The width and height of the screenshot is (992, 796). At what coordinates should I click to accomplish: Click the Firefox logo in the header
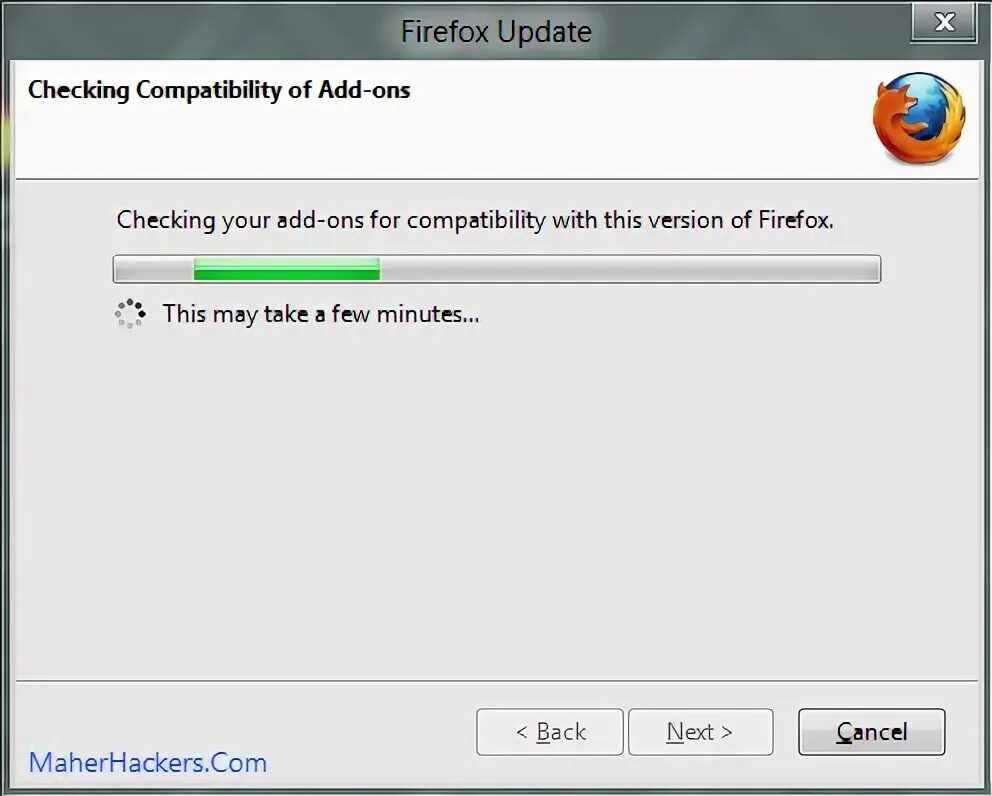(x=919, y=118)
